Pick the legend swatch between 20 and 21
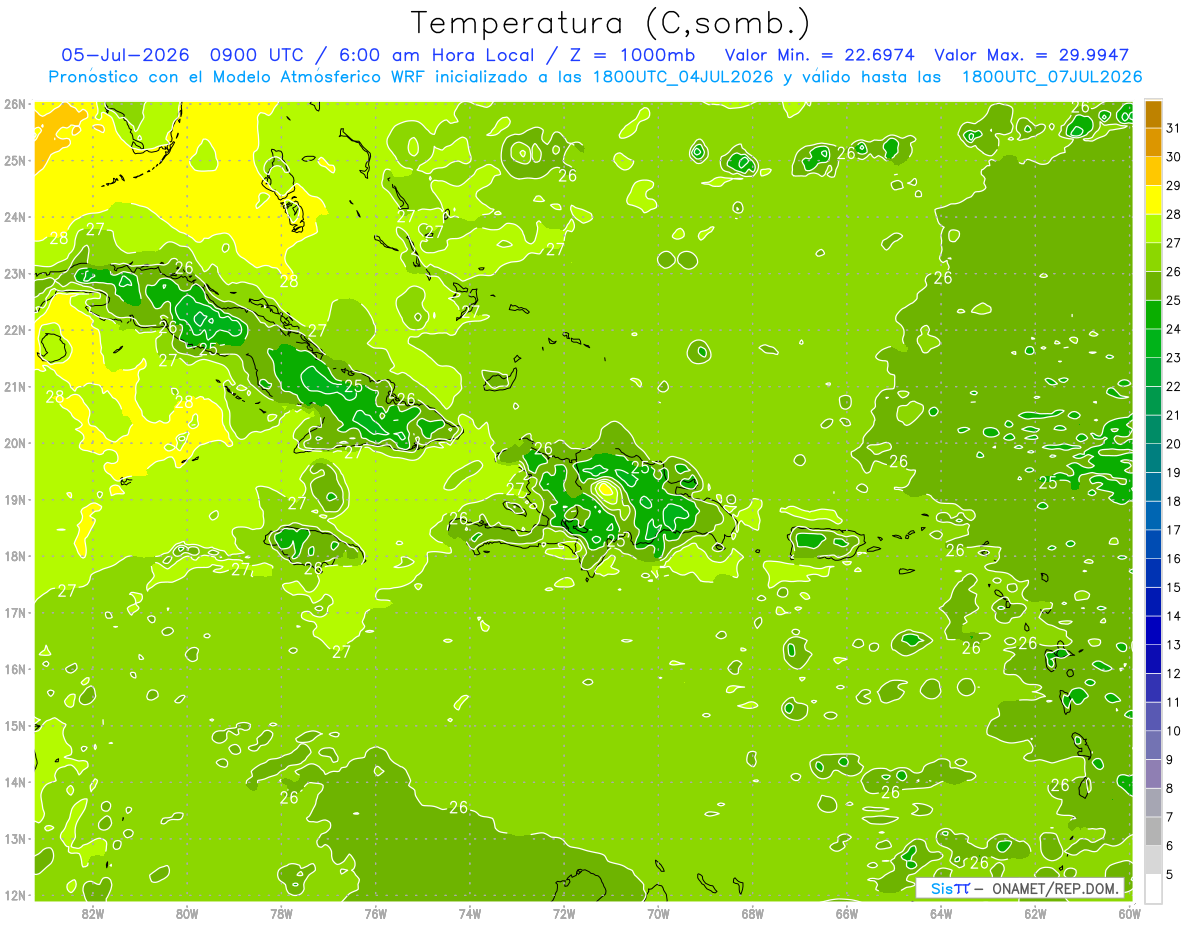The image size is (1200, 927). coord(1153,429)
